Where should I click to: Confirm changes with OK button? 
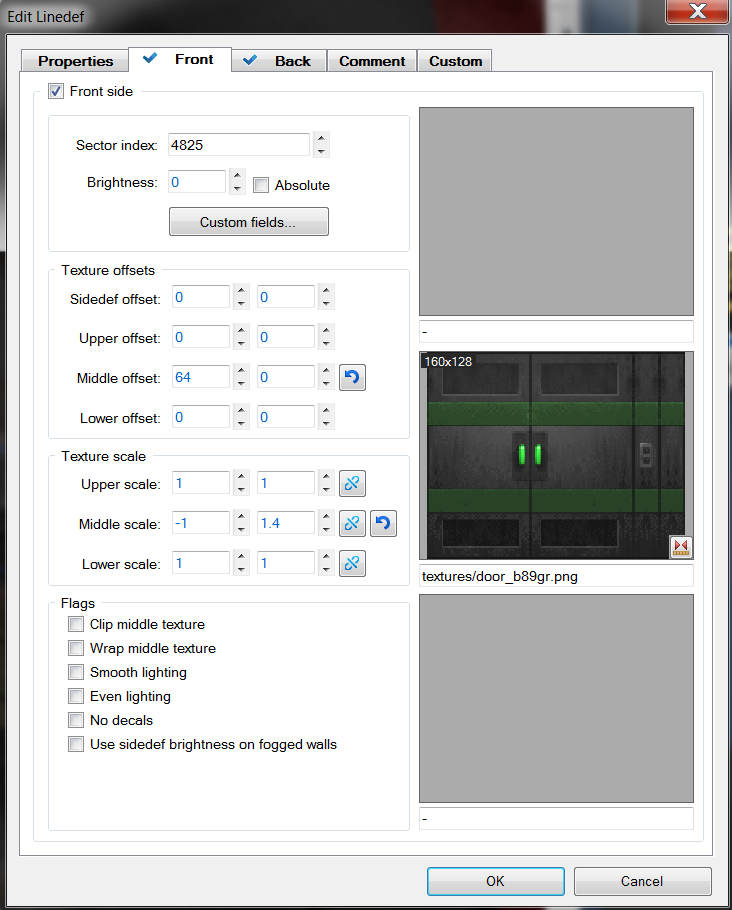[x=495, y=881]
